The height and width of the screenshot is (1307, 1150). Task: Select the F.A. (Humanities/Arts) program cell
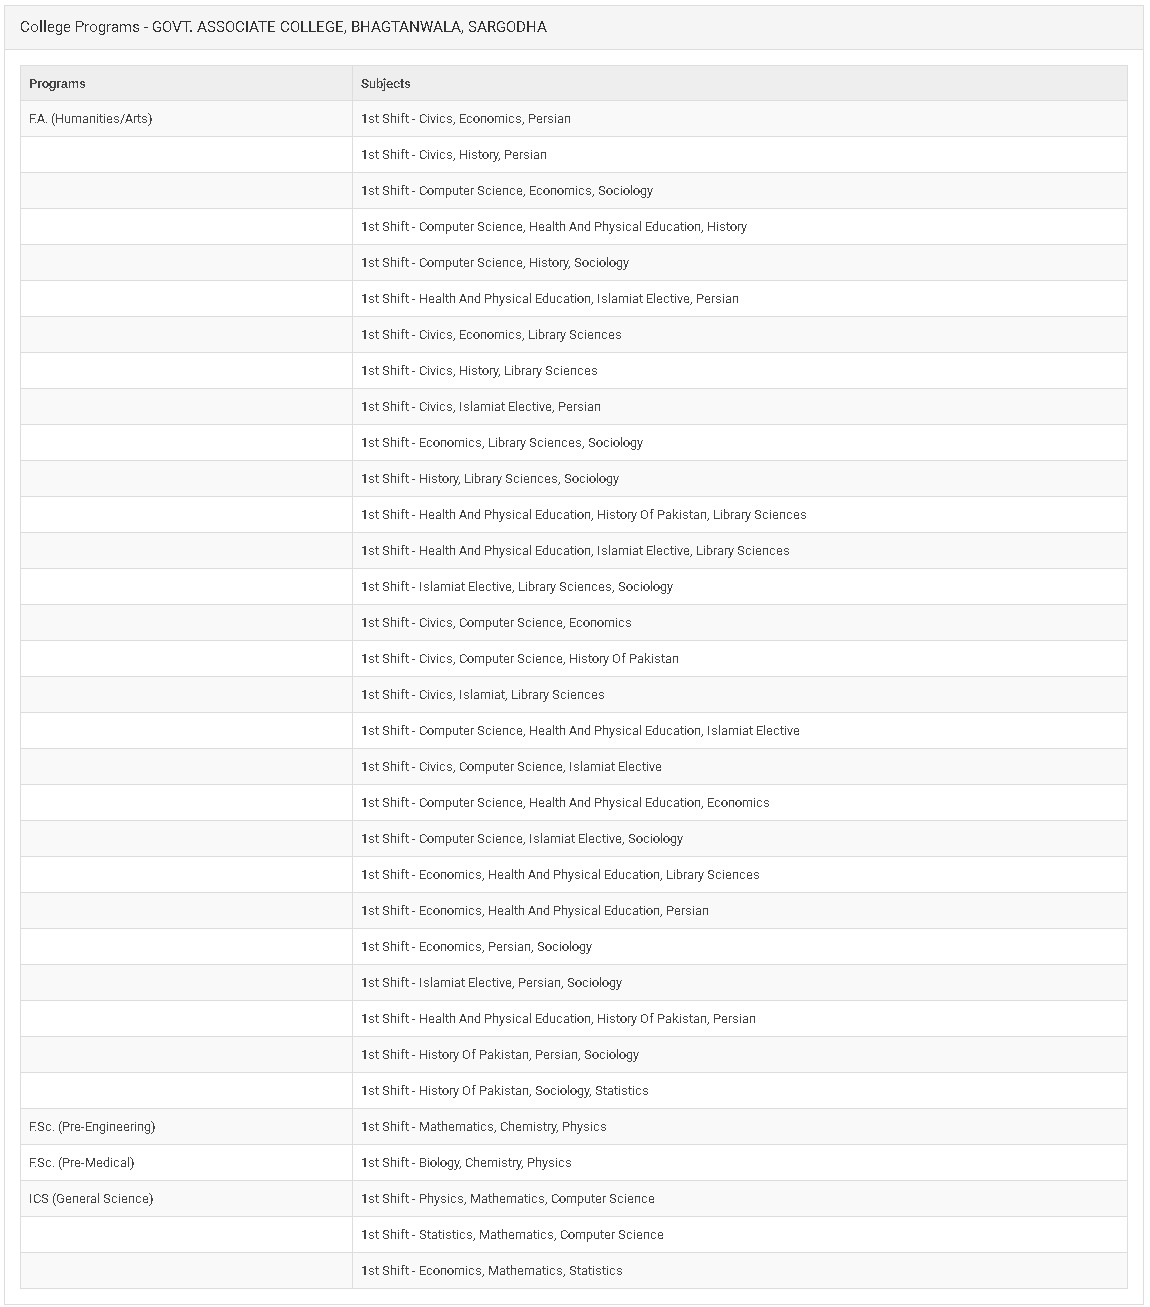point(91,119)
